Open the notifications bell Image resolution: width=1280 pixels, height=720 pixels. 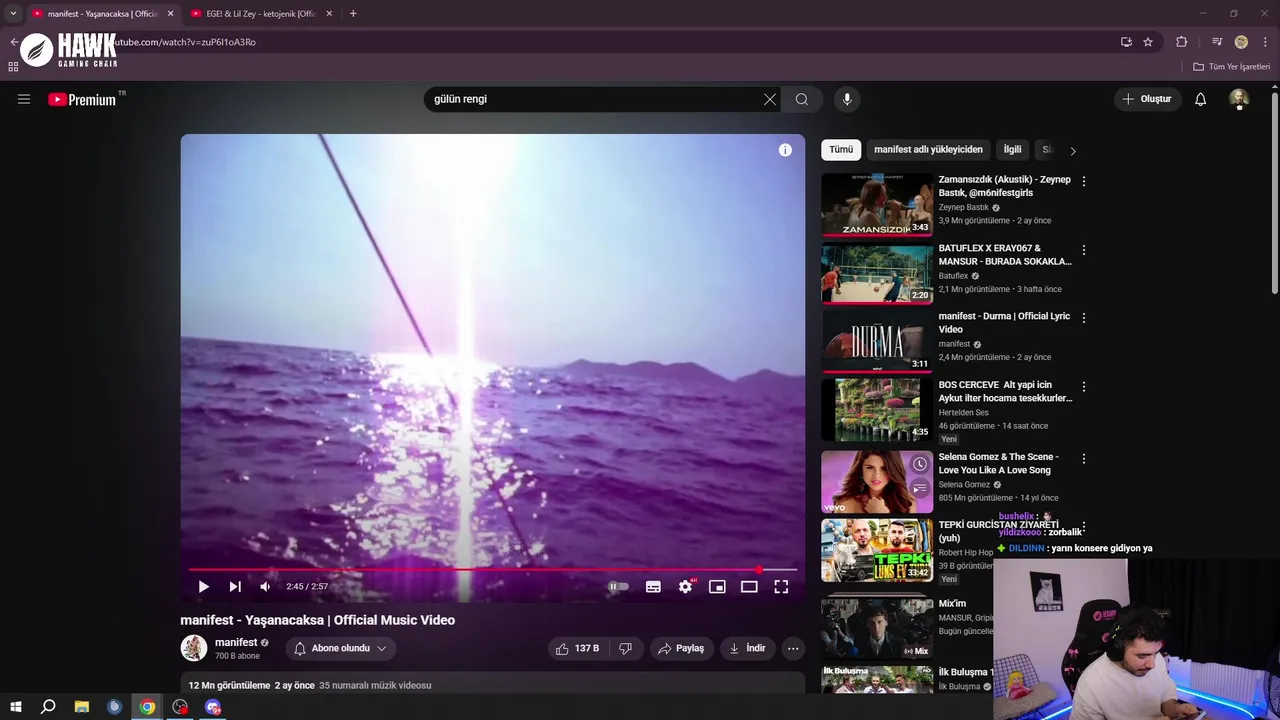click(1201, 99)
